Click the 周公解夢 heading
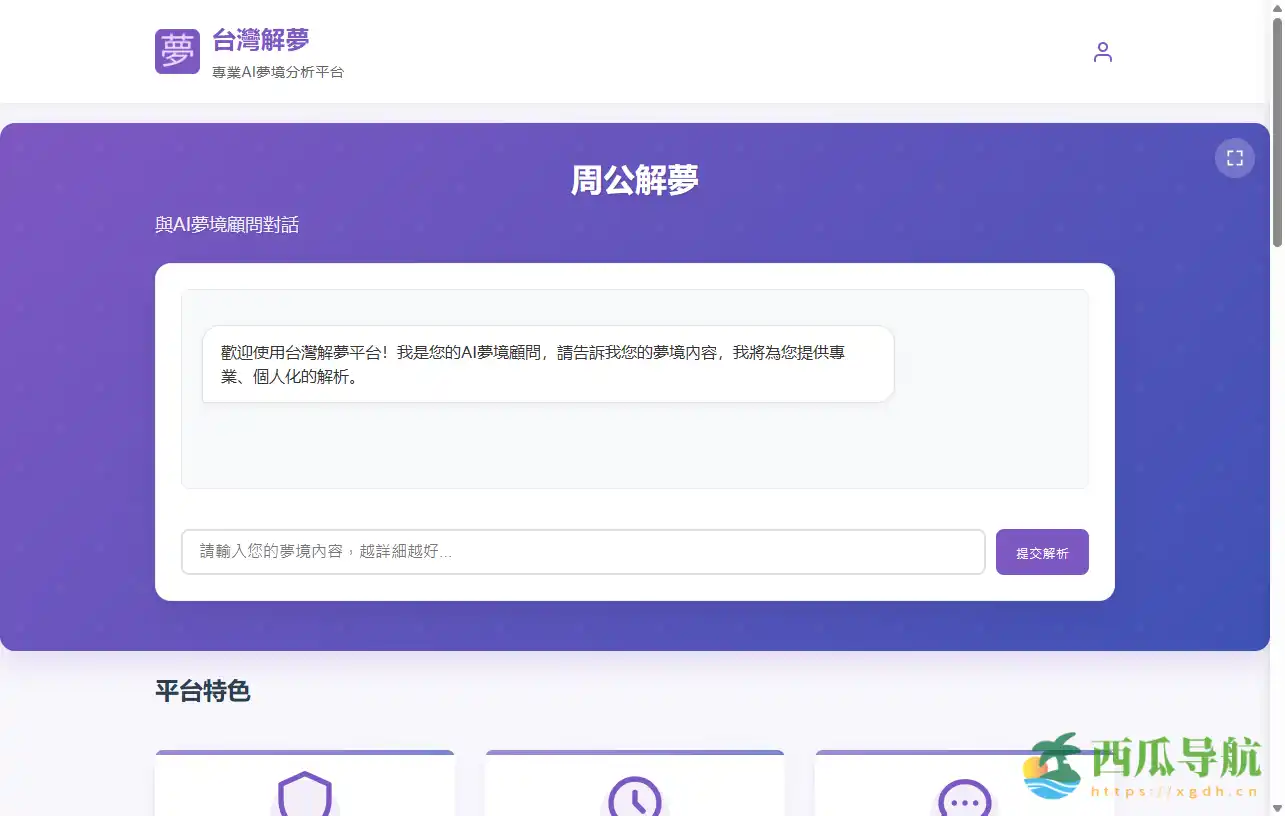Image resolution: width=1285 pixels, height=816 pixels. coord(634,181)
